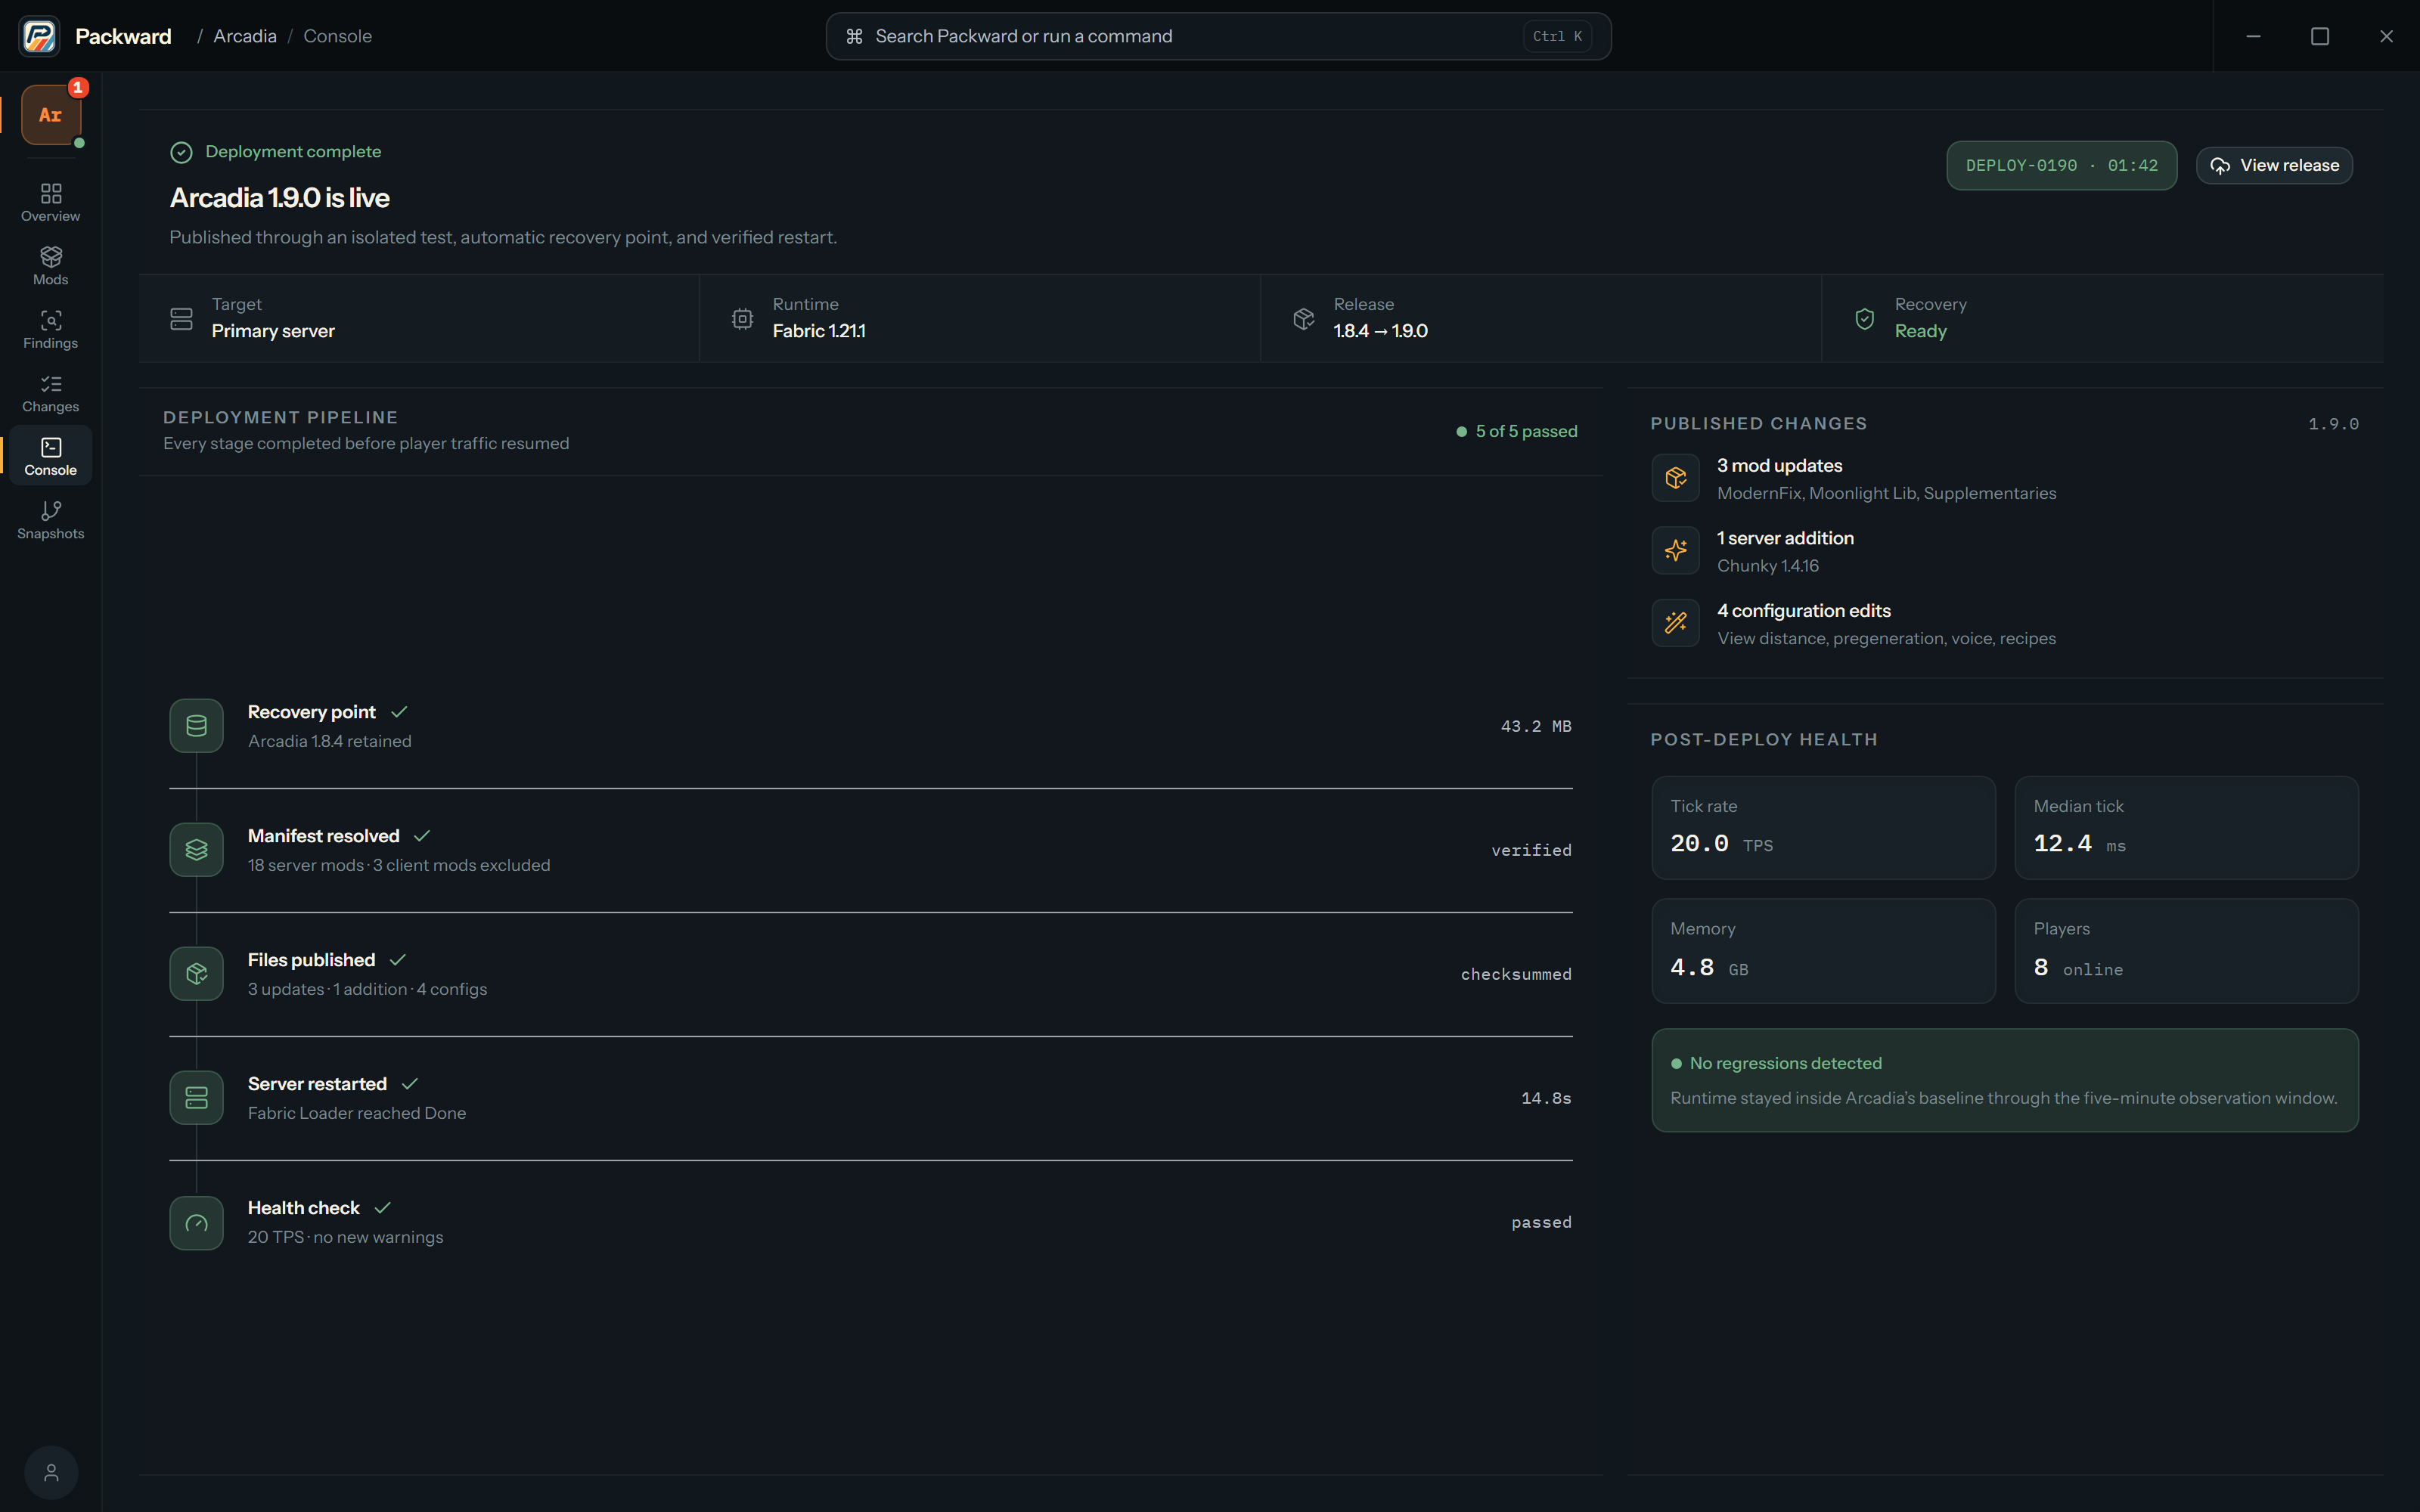2420x1512 pixels.
Task: Click the checkmark beside Health check
Action: pos(382,1208)
